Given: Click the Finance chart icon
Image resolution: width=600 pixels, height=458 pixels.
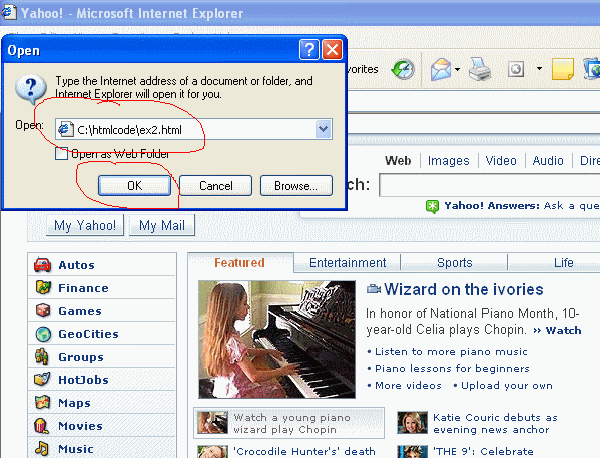Looking at the screenshot, I should tap(43, 287).
